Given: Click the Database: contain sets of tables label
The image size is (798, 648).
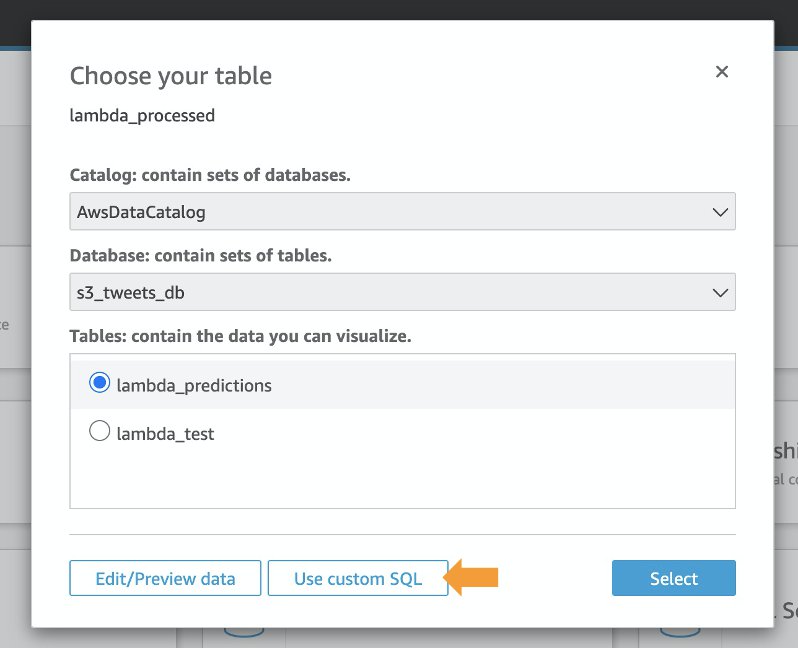Looking at the screenshot, I should pyautogui.click(x=200, y=255).
